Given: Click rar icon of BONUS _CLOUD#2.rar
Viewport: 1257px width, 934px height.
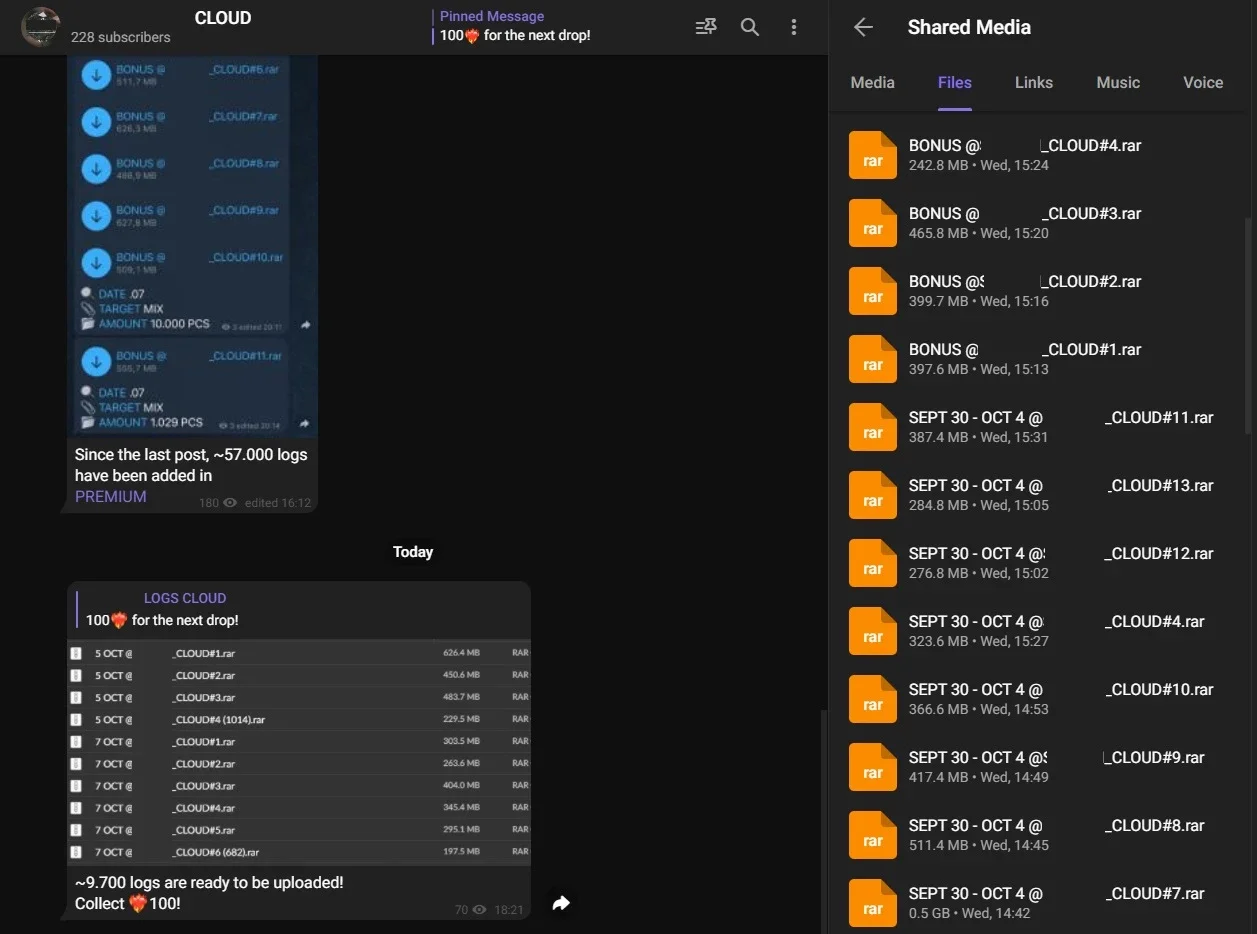Looking at the screenshot, I should pos(873,291).
